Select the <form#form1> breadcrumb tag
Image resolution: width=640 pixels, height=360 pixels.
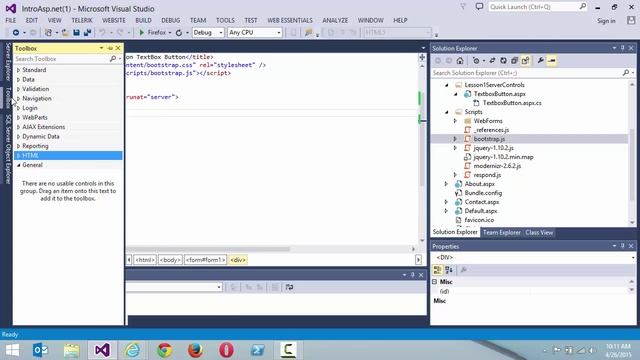[x=205, y=260]
